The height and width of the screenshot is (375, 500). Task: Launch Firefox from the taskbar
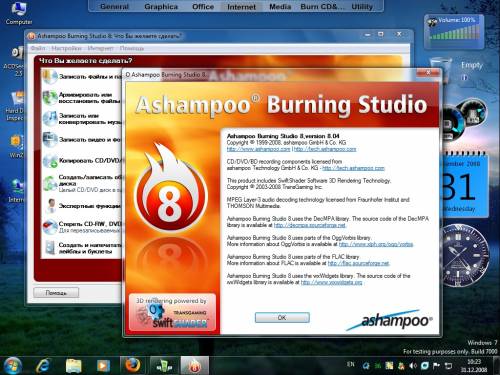pyautogui.click(x=133, y=365)
